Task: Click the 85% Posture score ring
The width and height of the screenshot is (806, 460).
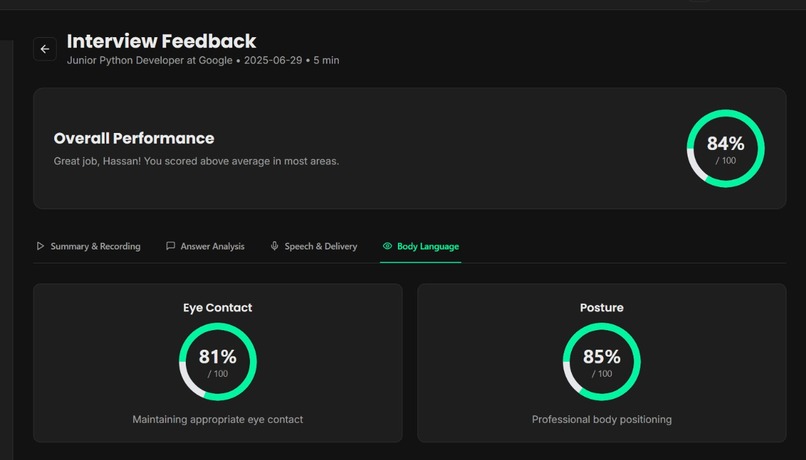Action: [601, 362]
